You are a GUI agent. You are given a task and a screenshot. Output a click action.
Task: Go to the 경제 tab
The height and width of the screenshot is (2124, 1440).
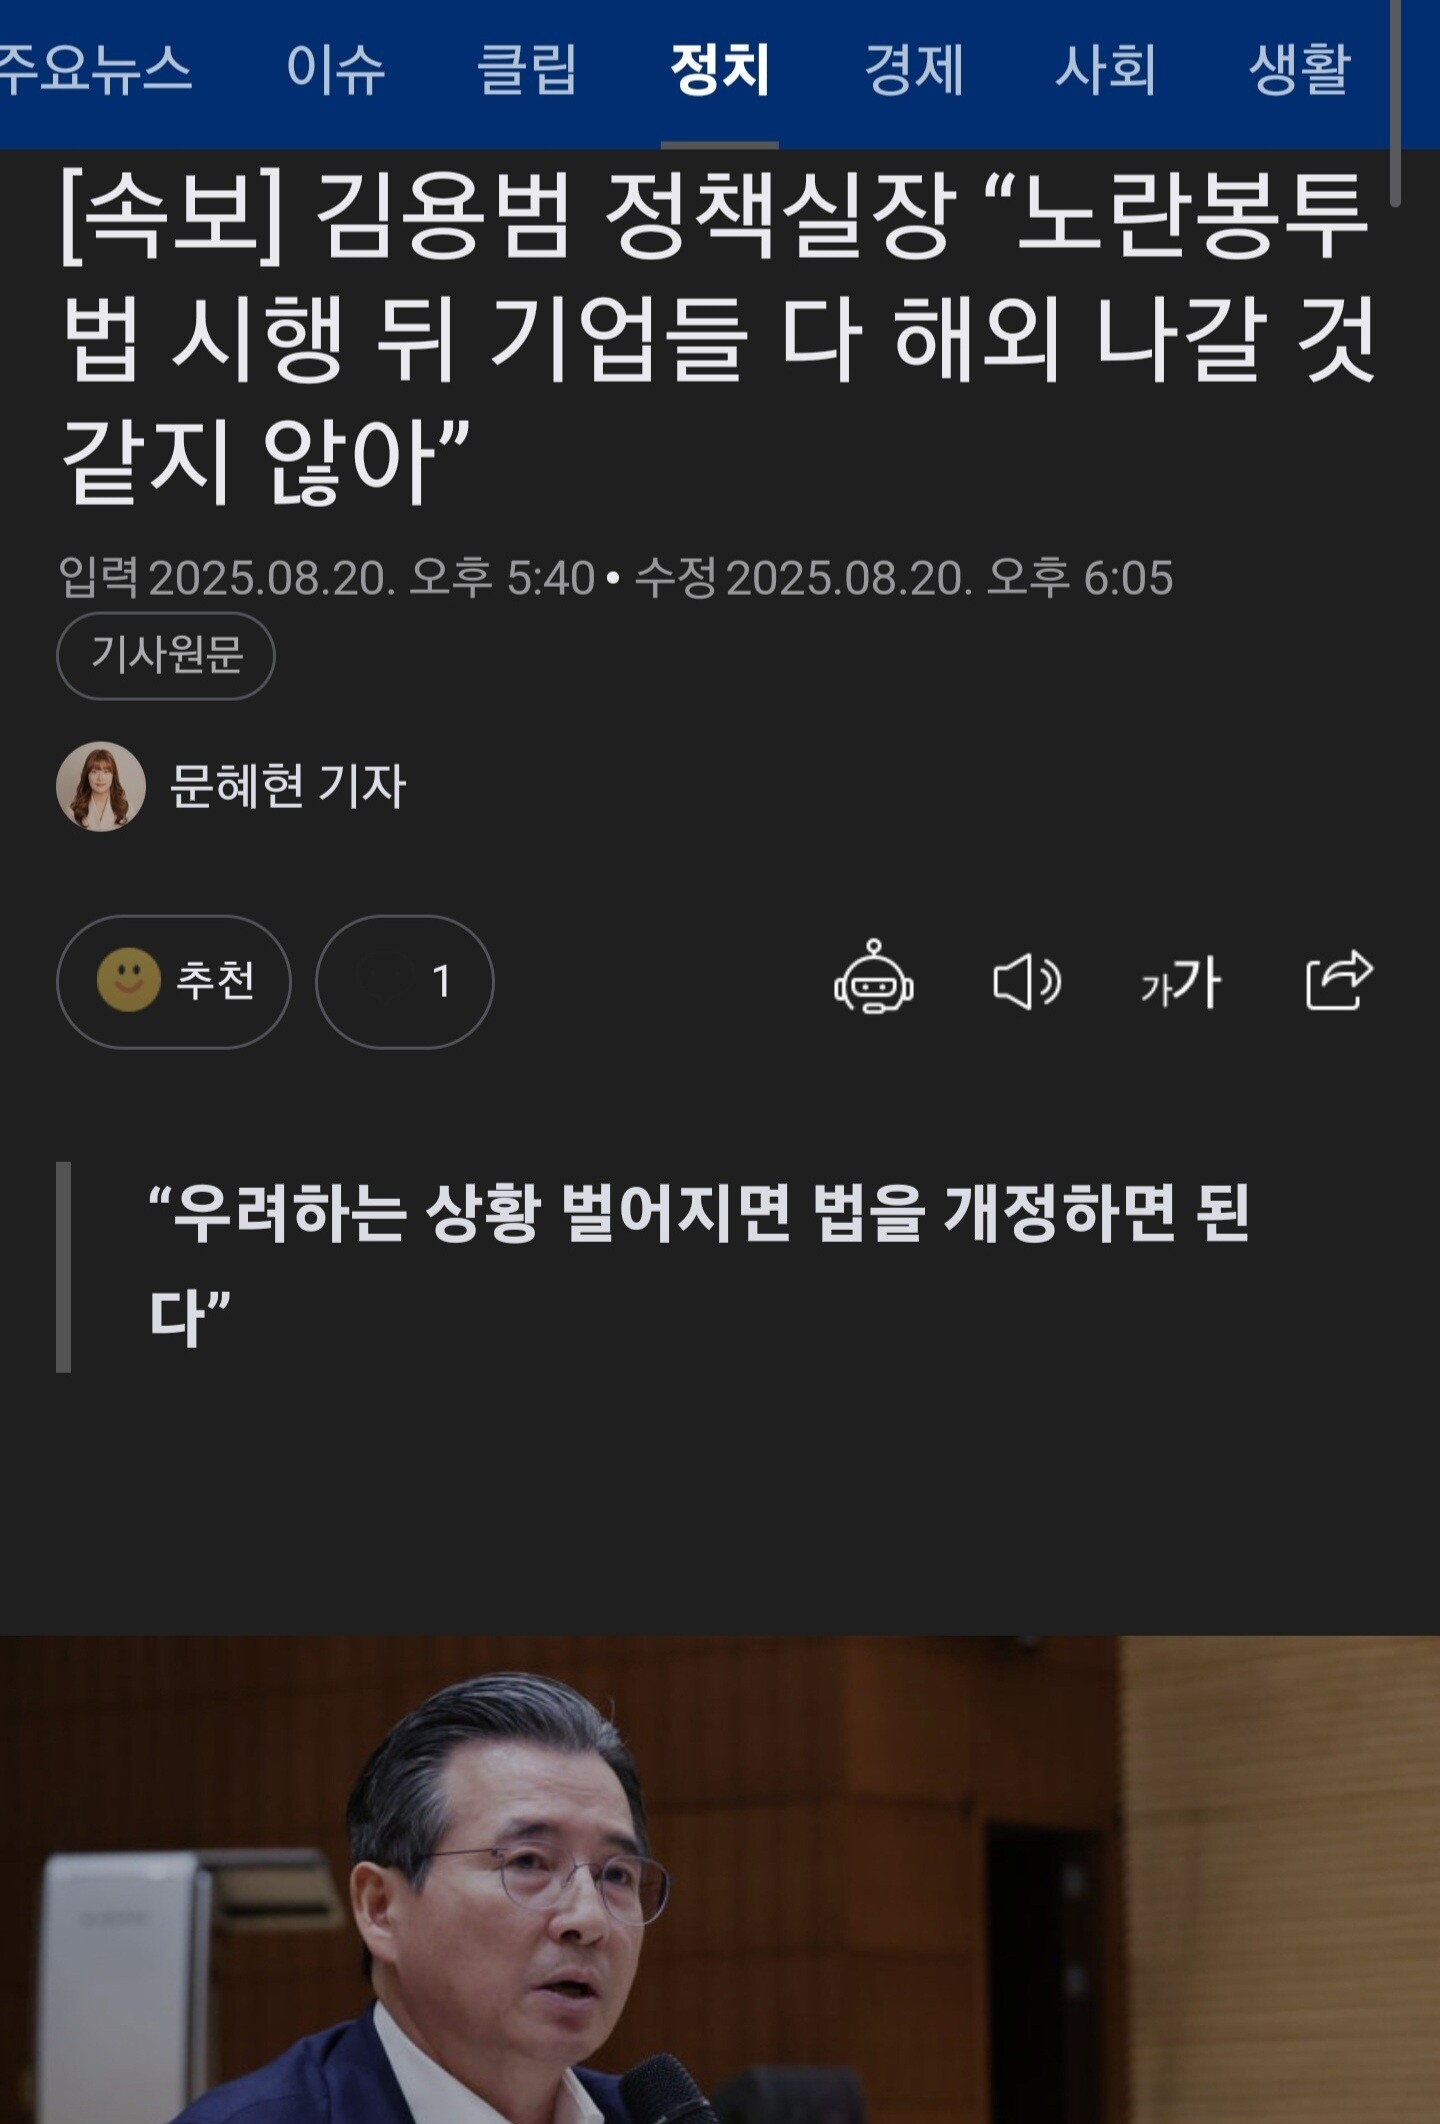[x=914, y=70]
